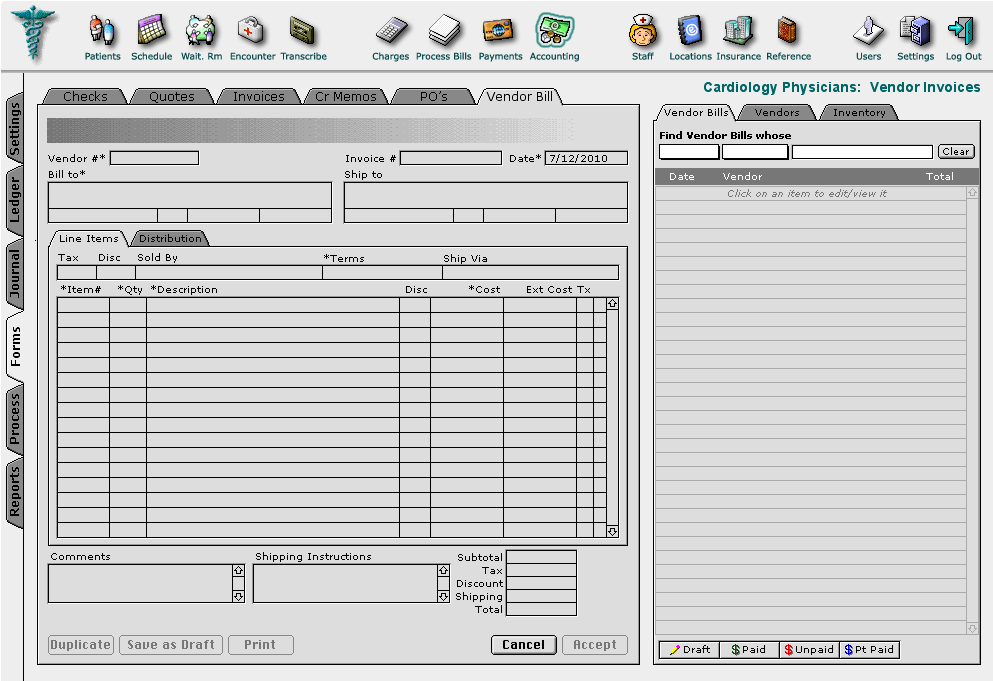
Task: Clear the vendor bill search
Action: (x=956, y=151)
